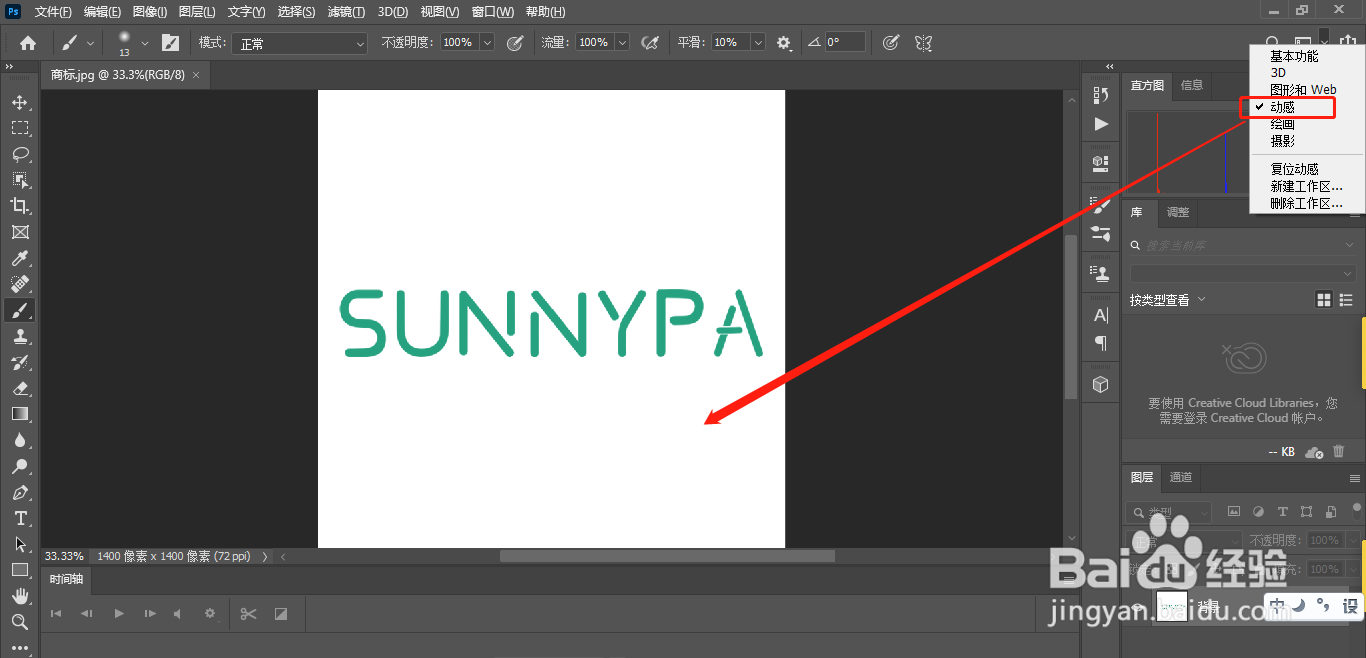The height and width of the screenshot is (658, 1366).
Task: Open the Brush Settings panel icon
Action: (1101, 205)
